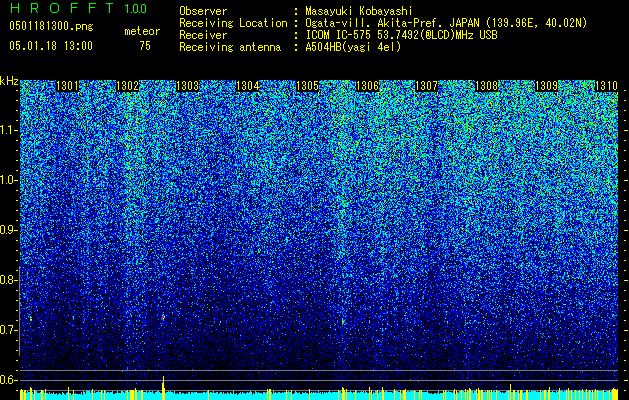Click the 0.8 frequency axis label

7,280
